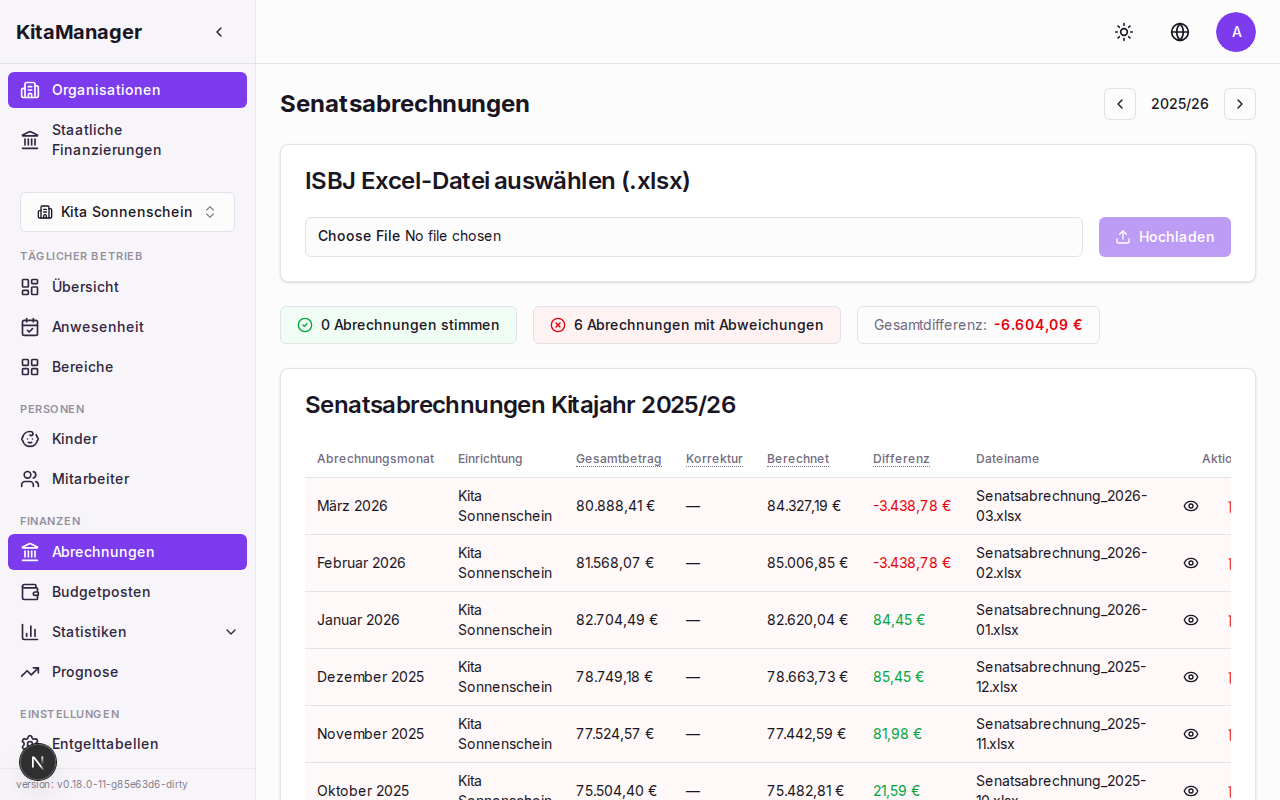Image resolution: width=1280 pixels, height=800 pixels.
Task: View the März 2026 statement eye icon
Action: (x=1191, y=506)
